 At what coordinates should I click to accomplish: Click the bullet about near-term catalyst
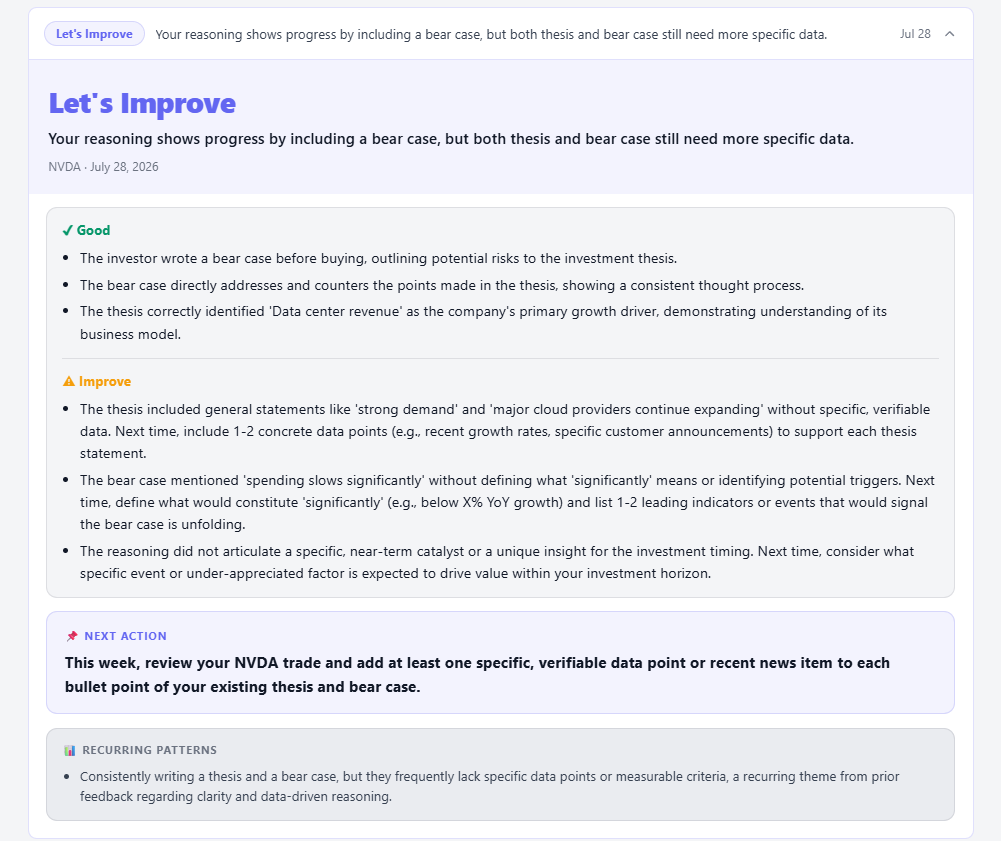click(497, 562)
